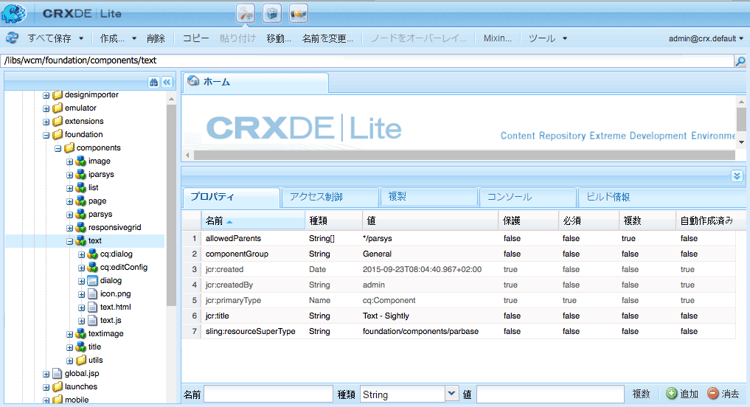Click the binoculars find icon in tree panel
The width and height of the screenshot is (750, 407).
[x=154, y=82]
